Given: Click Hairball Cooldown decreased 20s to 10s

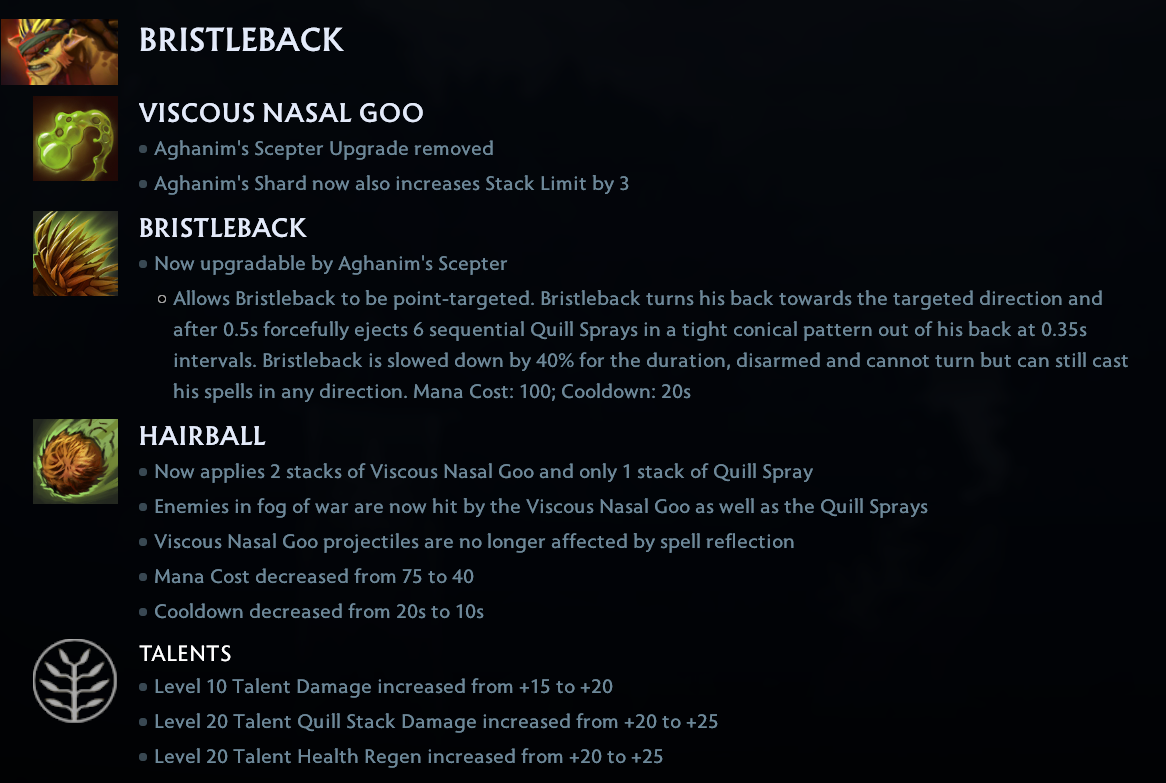Looking at the screenshot, I should [x=318, y=612].
